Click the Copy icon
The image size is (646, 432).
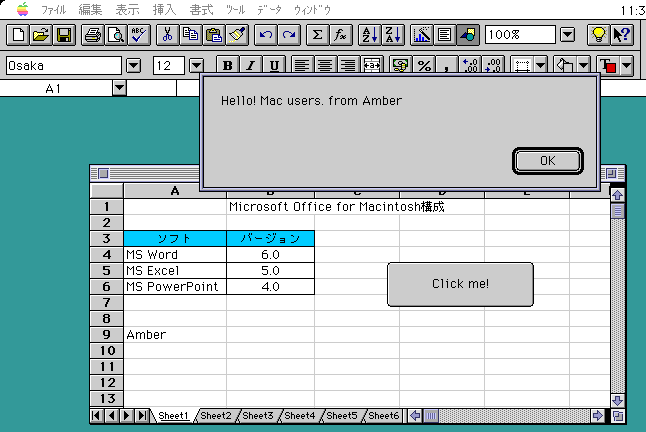coord(190,35)
